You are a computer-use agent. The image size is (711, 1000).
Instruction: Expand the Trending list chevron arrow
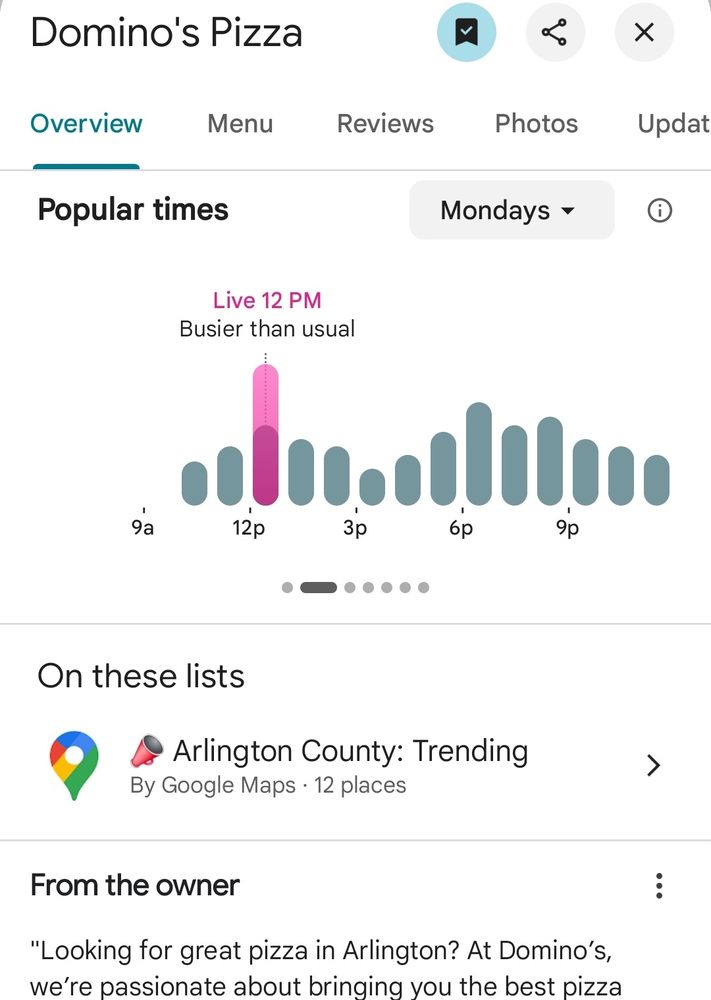(653, 765)
